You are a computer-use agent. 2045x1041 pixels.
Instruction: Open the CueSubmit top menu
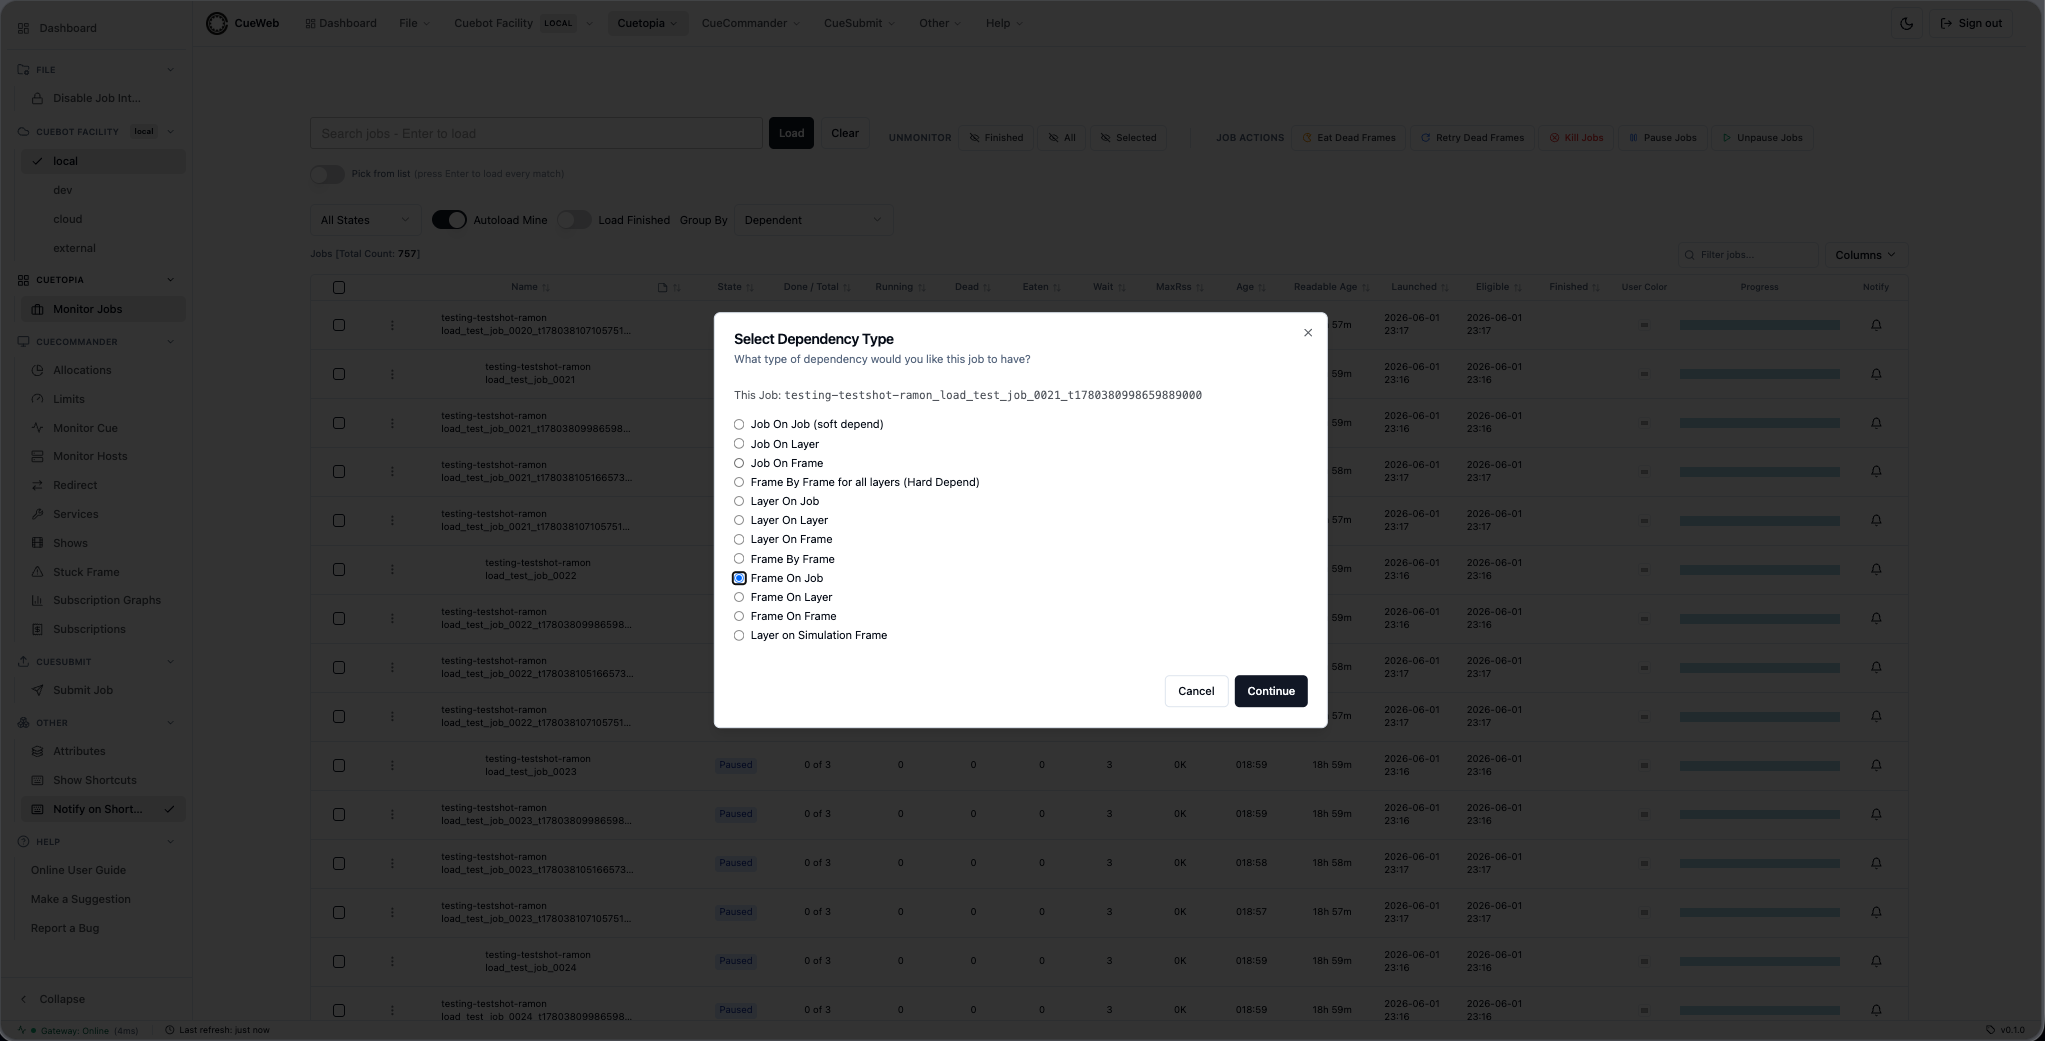(x=859, y=23)
